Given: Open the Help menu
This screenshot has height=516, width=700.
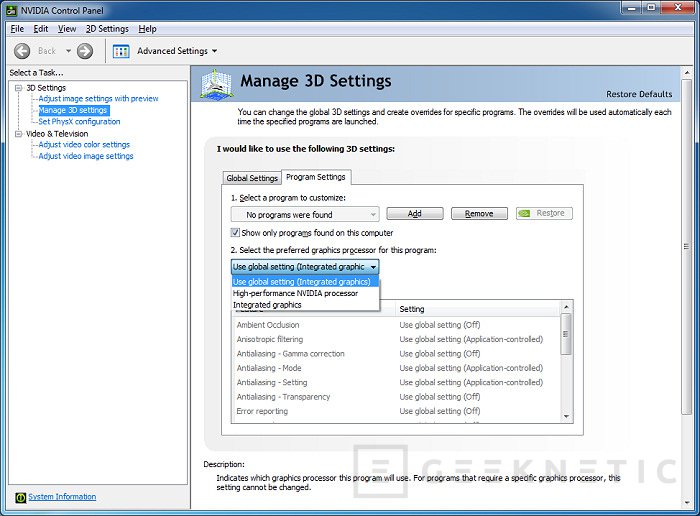Looking at the screenshot, I should click(147, 29).
